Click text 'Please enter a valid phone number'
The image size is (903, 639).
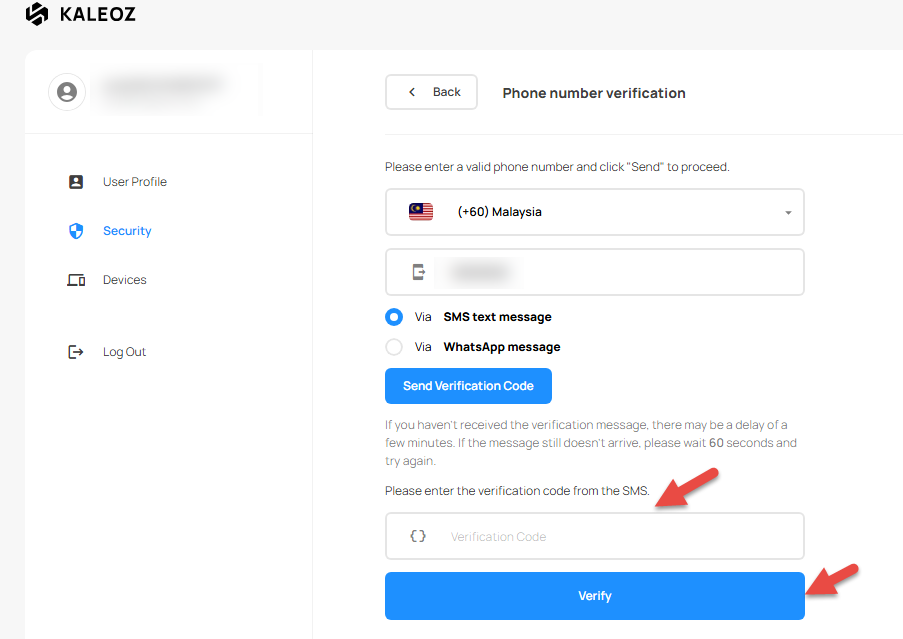[x=479, y=167]
